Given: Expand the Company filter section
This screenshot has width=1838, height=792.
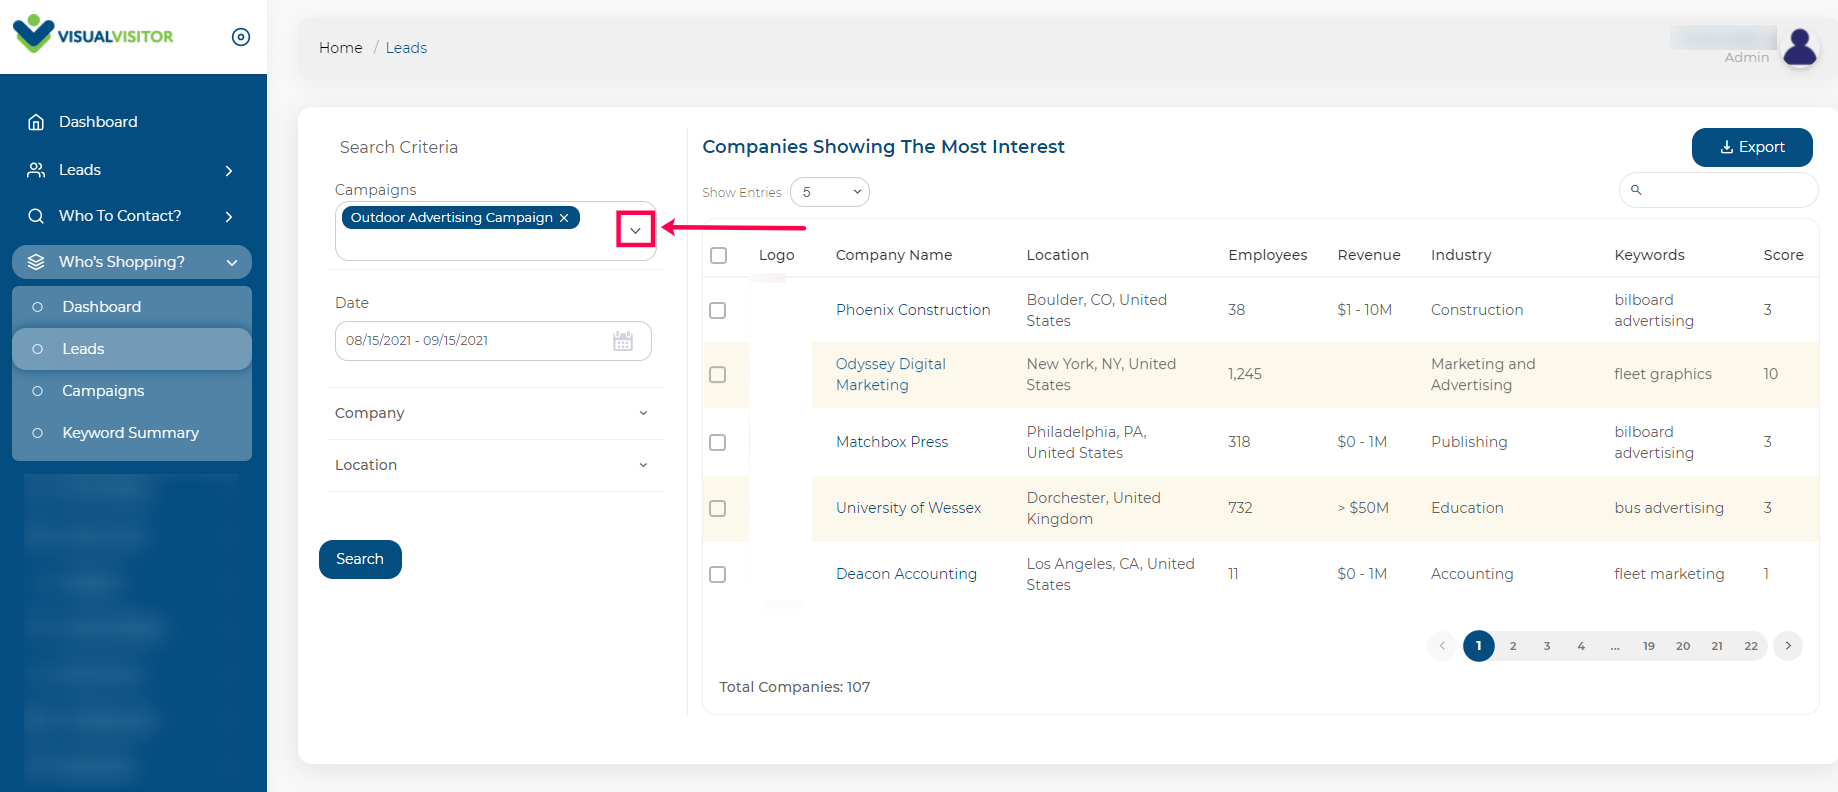Looking at the screenshot, I should (495, 413).
